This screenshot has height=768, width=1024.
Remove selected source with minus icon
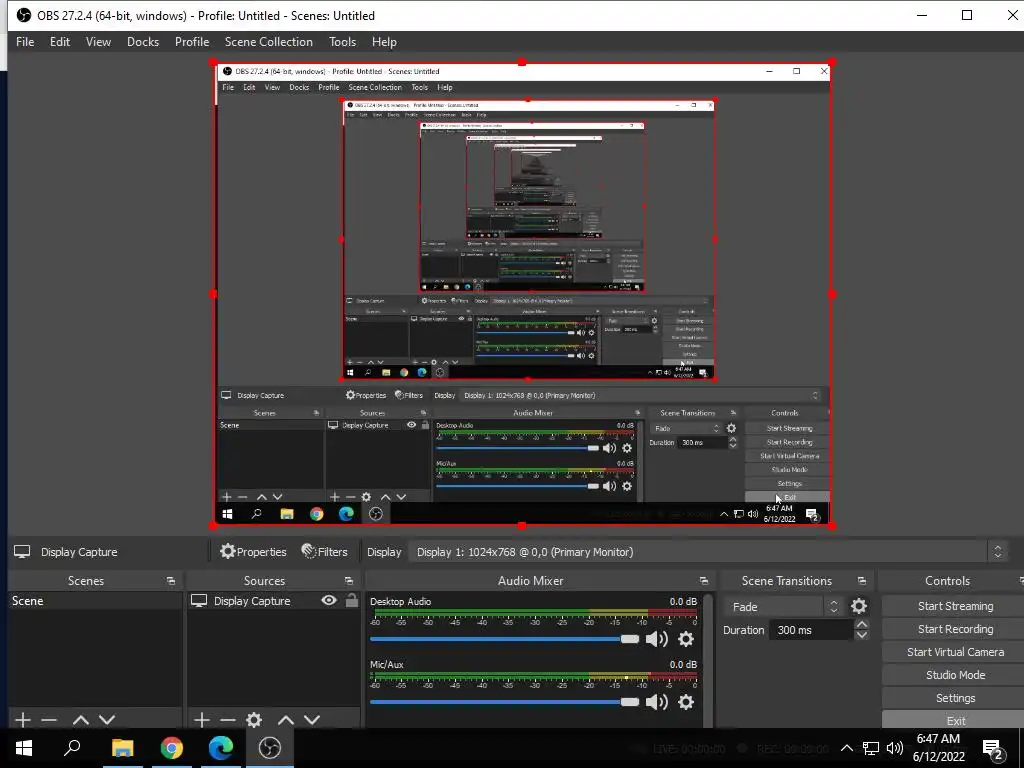[227, 720]
